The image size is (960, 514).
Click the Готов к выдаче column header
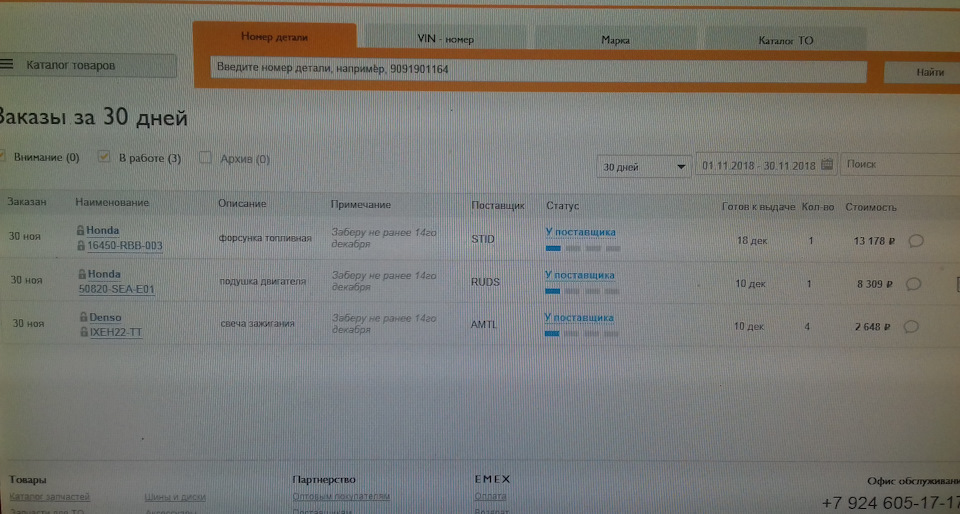(759, 207)
